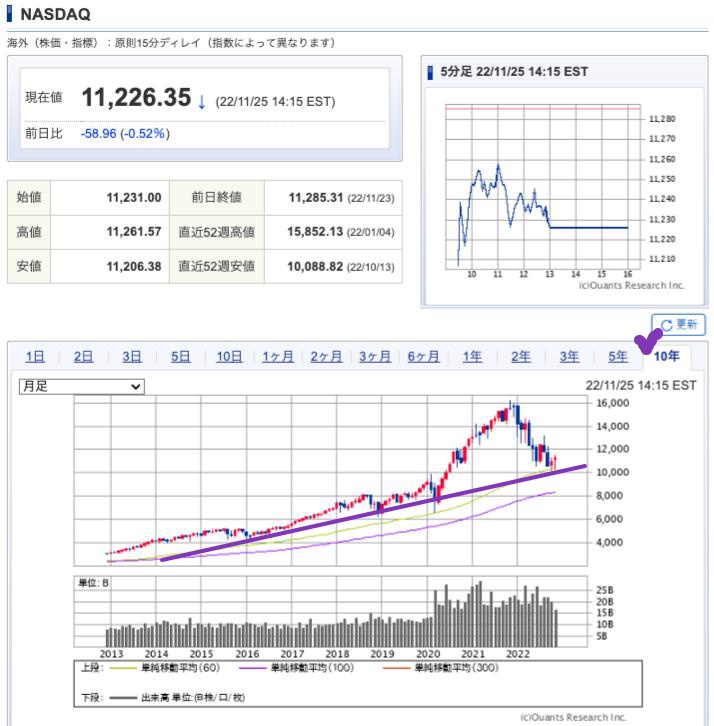Viewport: 714px width, 726px height.
Task: Select the 5年 chart range tab
Action: coord(618,357)
